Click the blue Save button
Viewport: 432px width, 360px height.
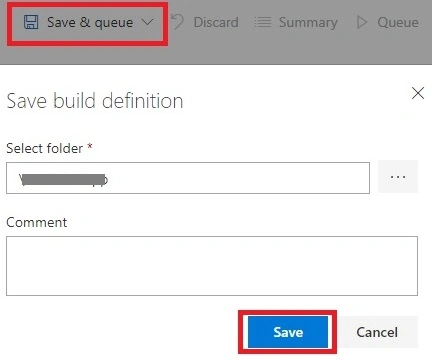288,332
